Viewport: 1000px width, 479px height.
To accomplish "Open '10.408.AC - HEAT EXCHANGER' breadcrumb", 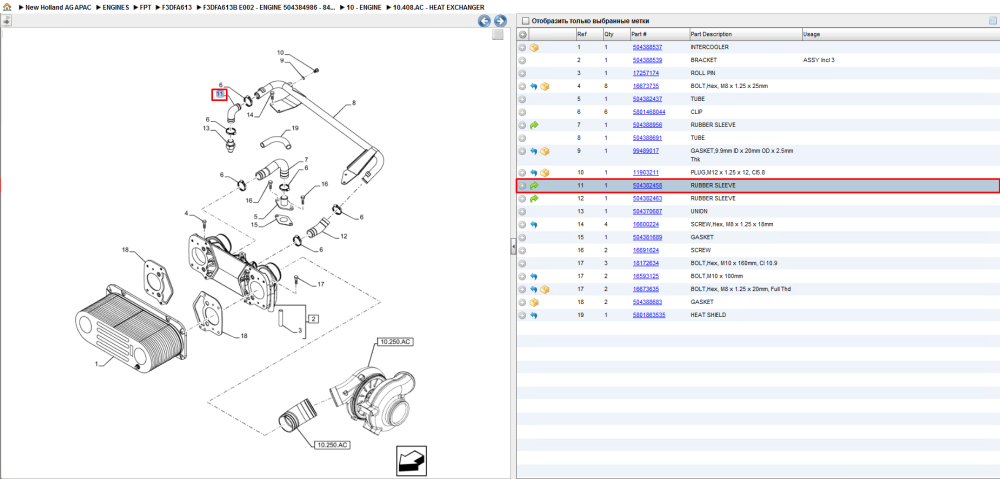I will pos(439,7).
